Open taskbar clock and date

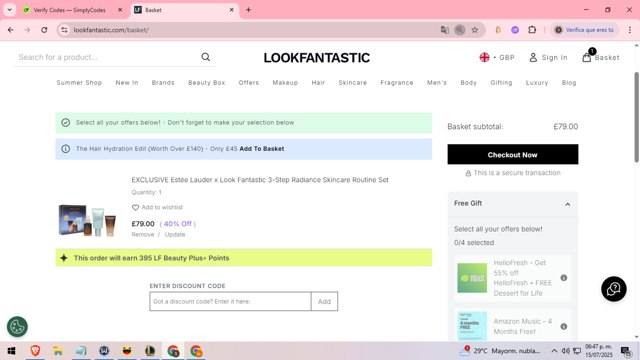coord(599,351)
